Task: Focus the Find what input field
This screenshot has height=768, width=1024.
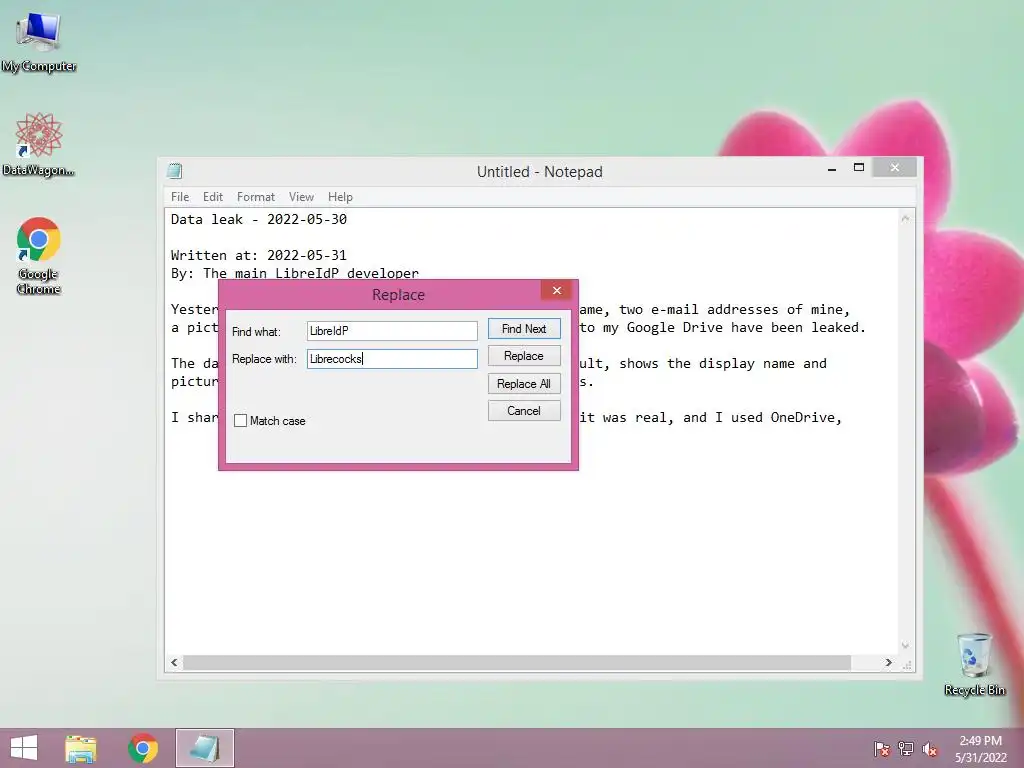Action: point(392,330)
